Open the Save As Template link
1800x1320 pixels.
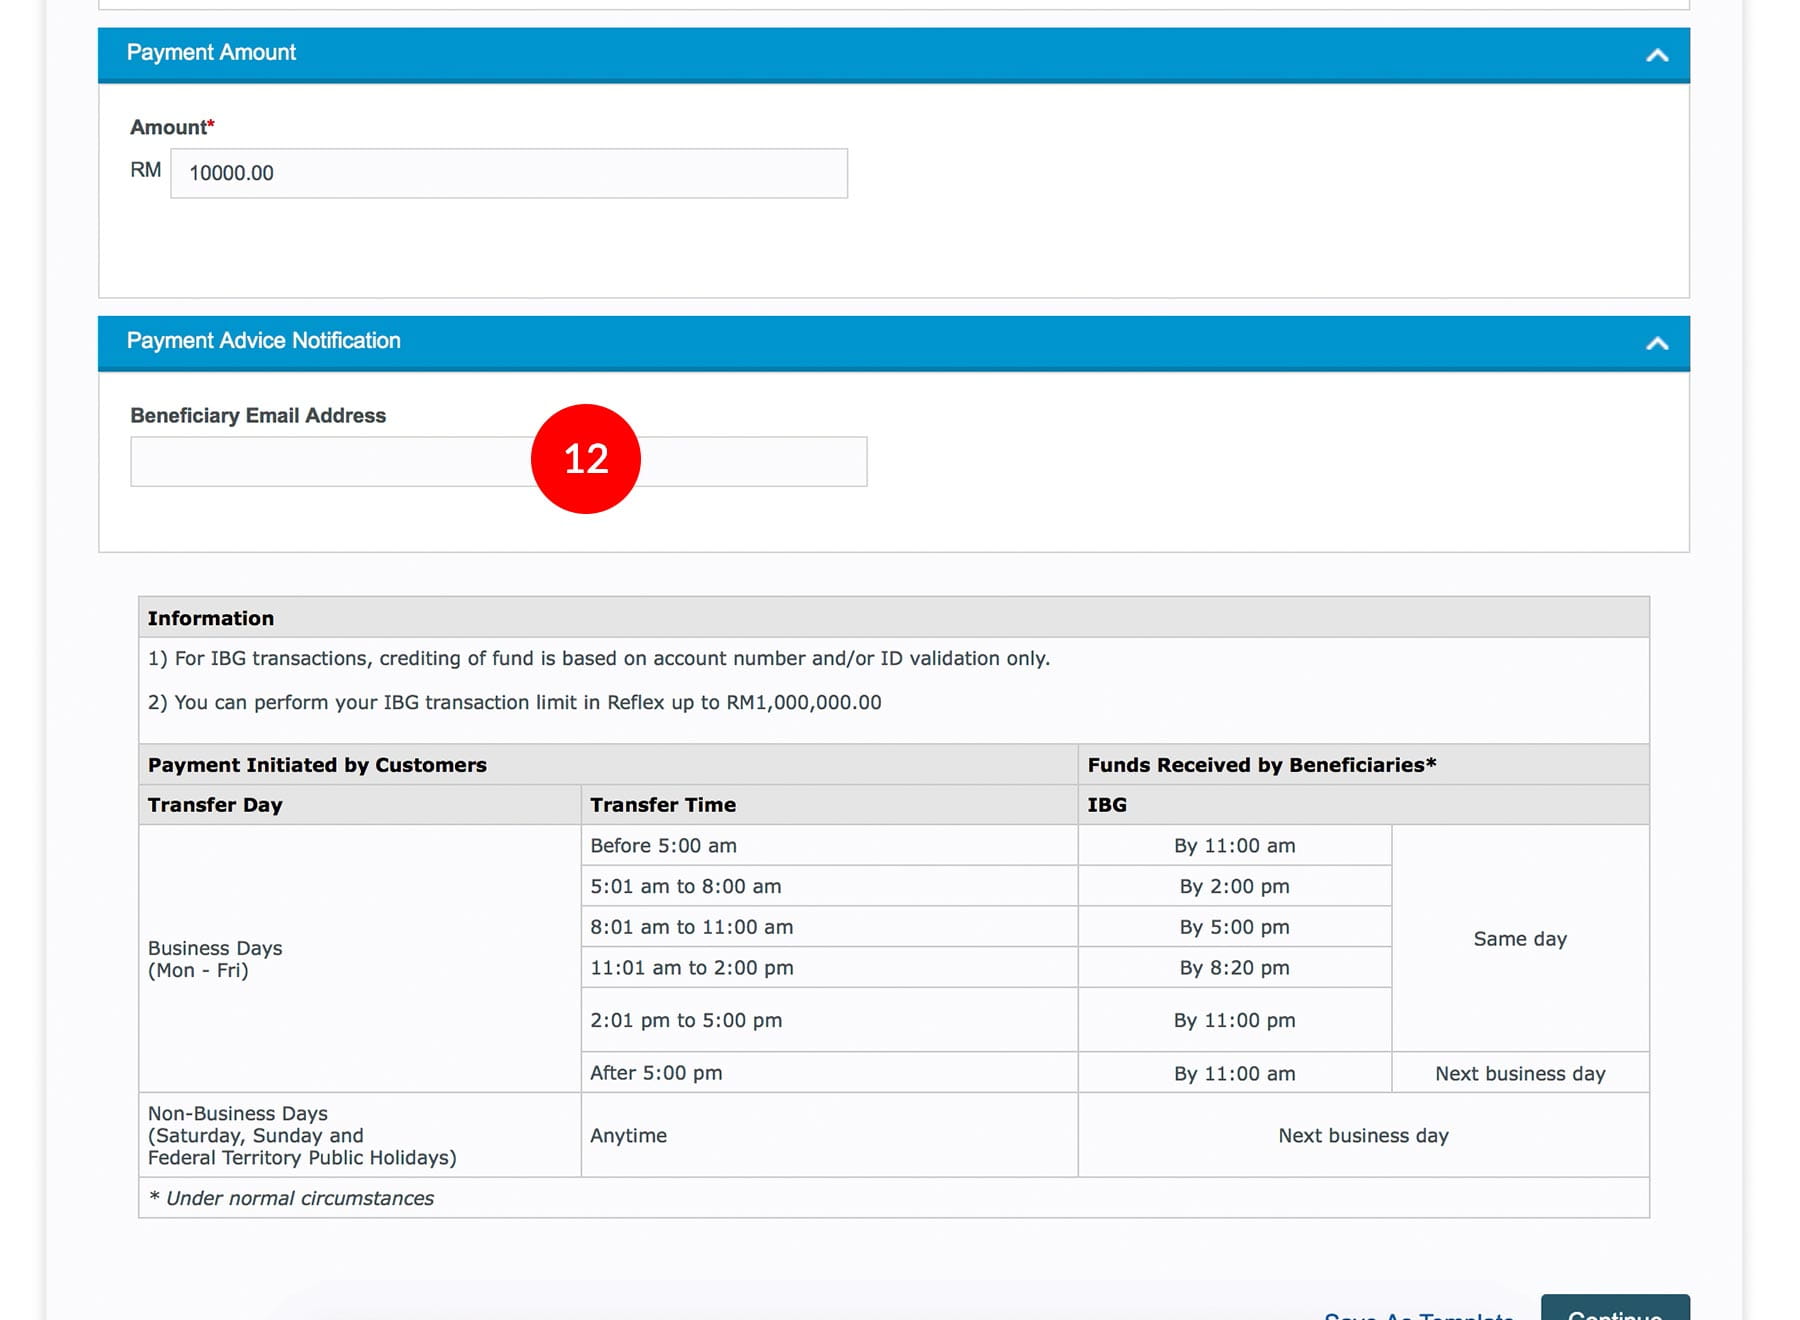(1418, 1314)
